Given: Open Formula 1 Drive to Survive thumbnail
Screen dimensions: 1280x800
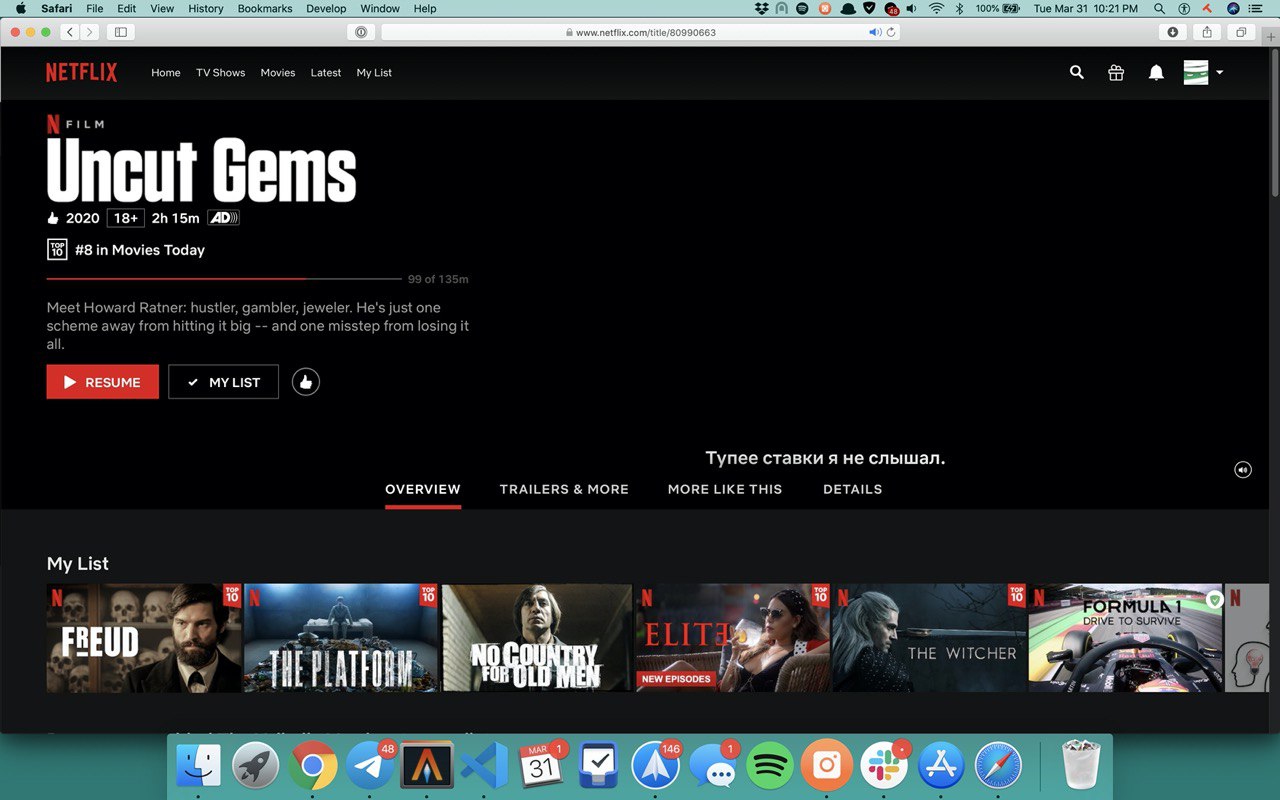Looking at the screenshot, I should pos(1126,638).
